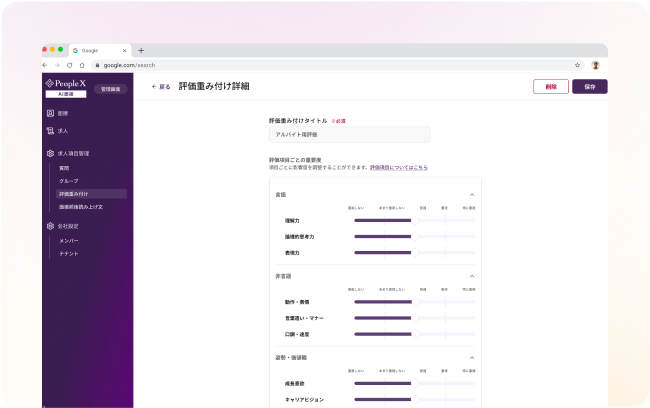The width and height of the screenshot is (650, 408).
Task: Bookmark the page using the star icon
Action: coord(578,65)
